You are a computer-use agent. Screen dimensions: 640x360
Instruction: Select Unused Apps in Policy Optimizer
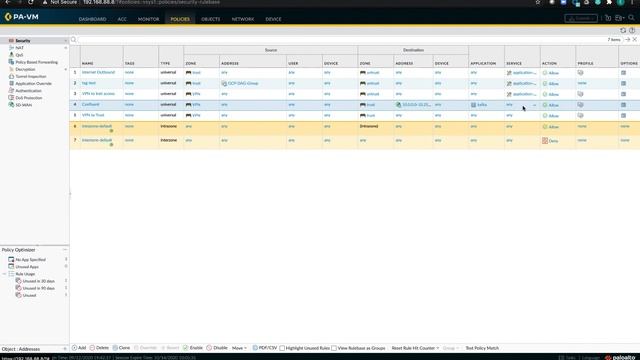pos(27,267)
